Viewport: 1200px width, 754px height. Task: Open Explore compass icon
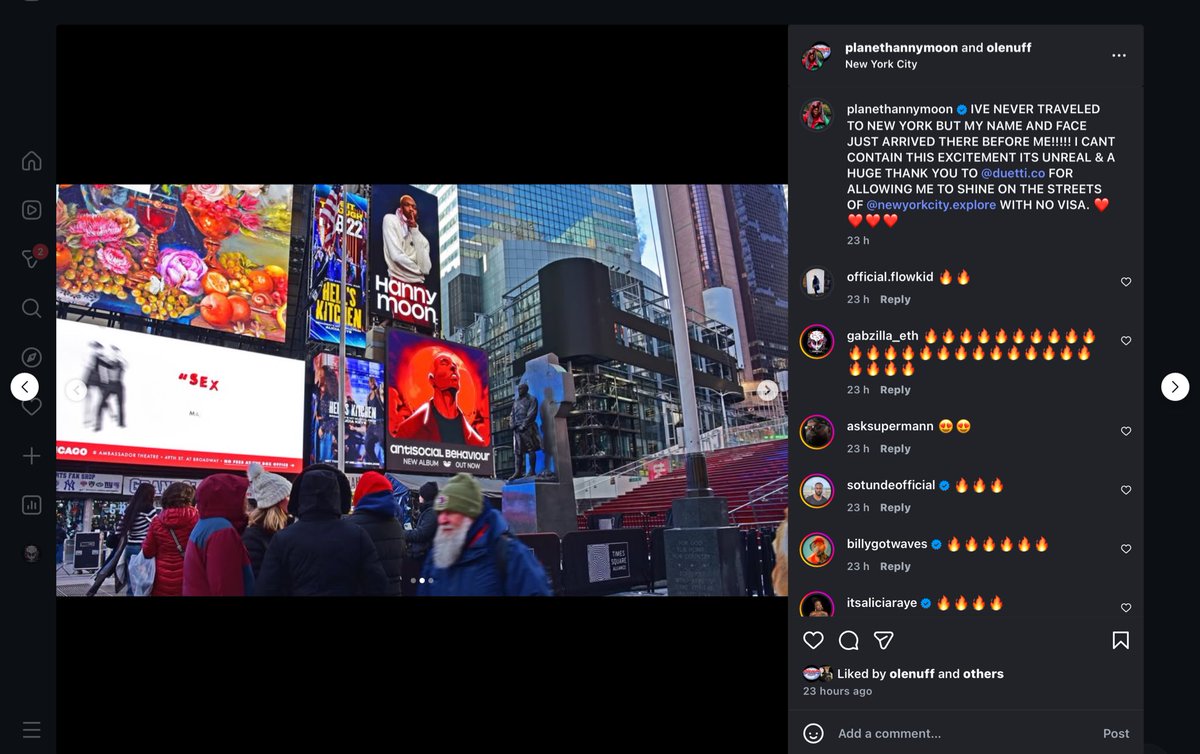click(31, 357)
